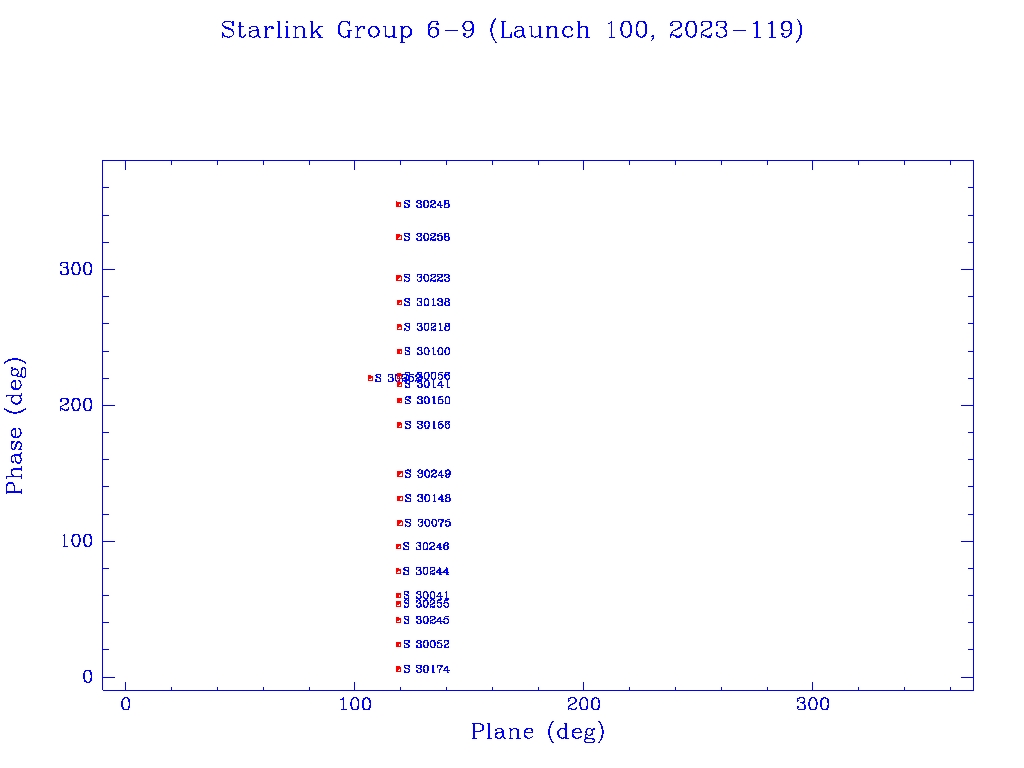Select the 'S 30246' satellite label
The image size is (1024, 768).
[426, 547]
